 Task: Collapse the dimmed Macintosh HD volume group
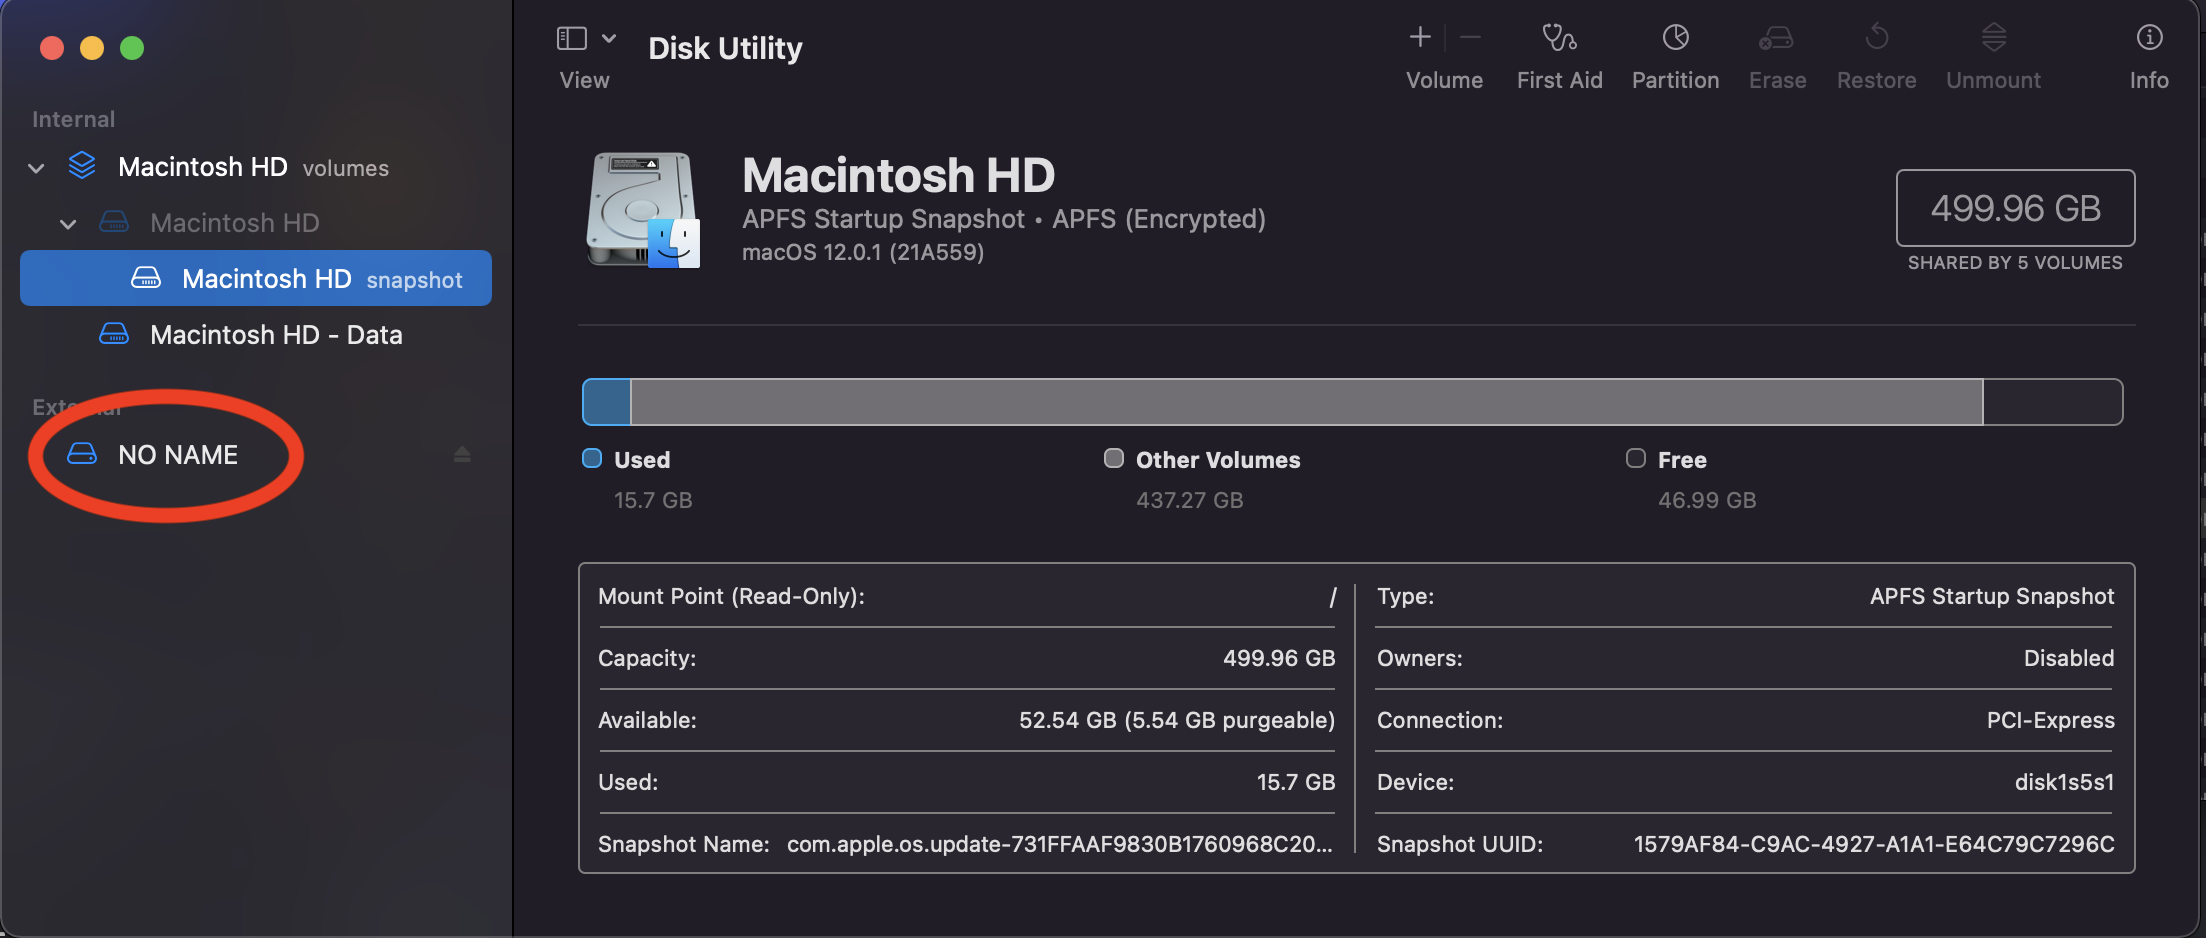tap(68, 224)
